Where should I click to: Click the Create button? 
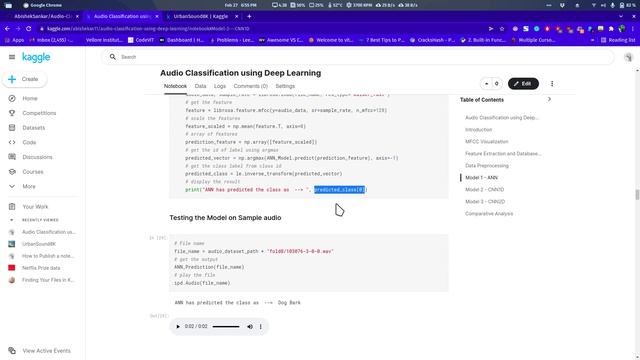pyautogui.click(x=25, y=79)
